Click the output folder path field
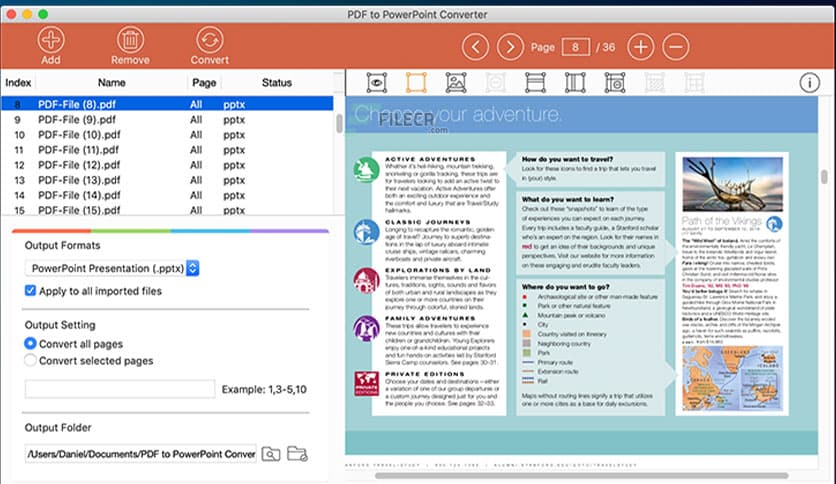Image resolution: width=836 pixels, height=484 pixels. point(141,454)
